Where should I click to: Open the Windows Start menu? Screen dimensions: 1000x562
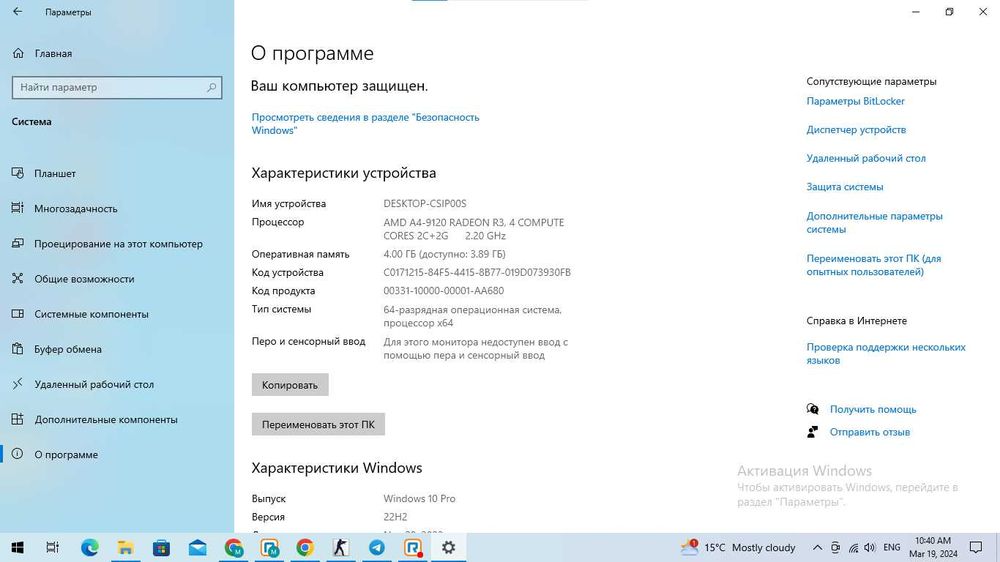[17, 547]
